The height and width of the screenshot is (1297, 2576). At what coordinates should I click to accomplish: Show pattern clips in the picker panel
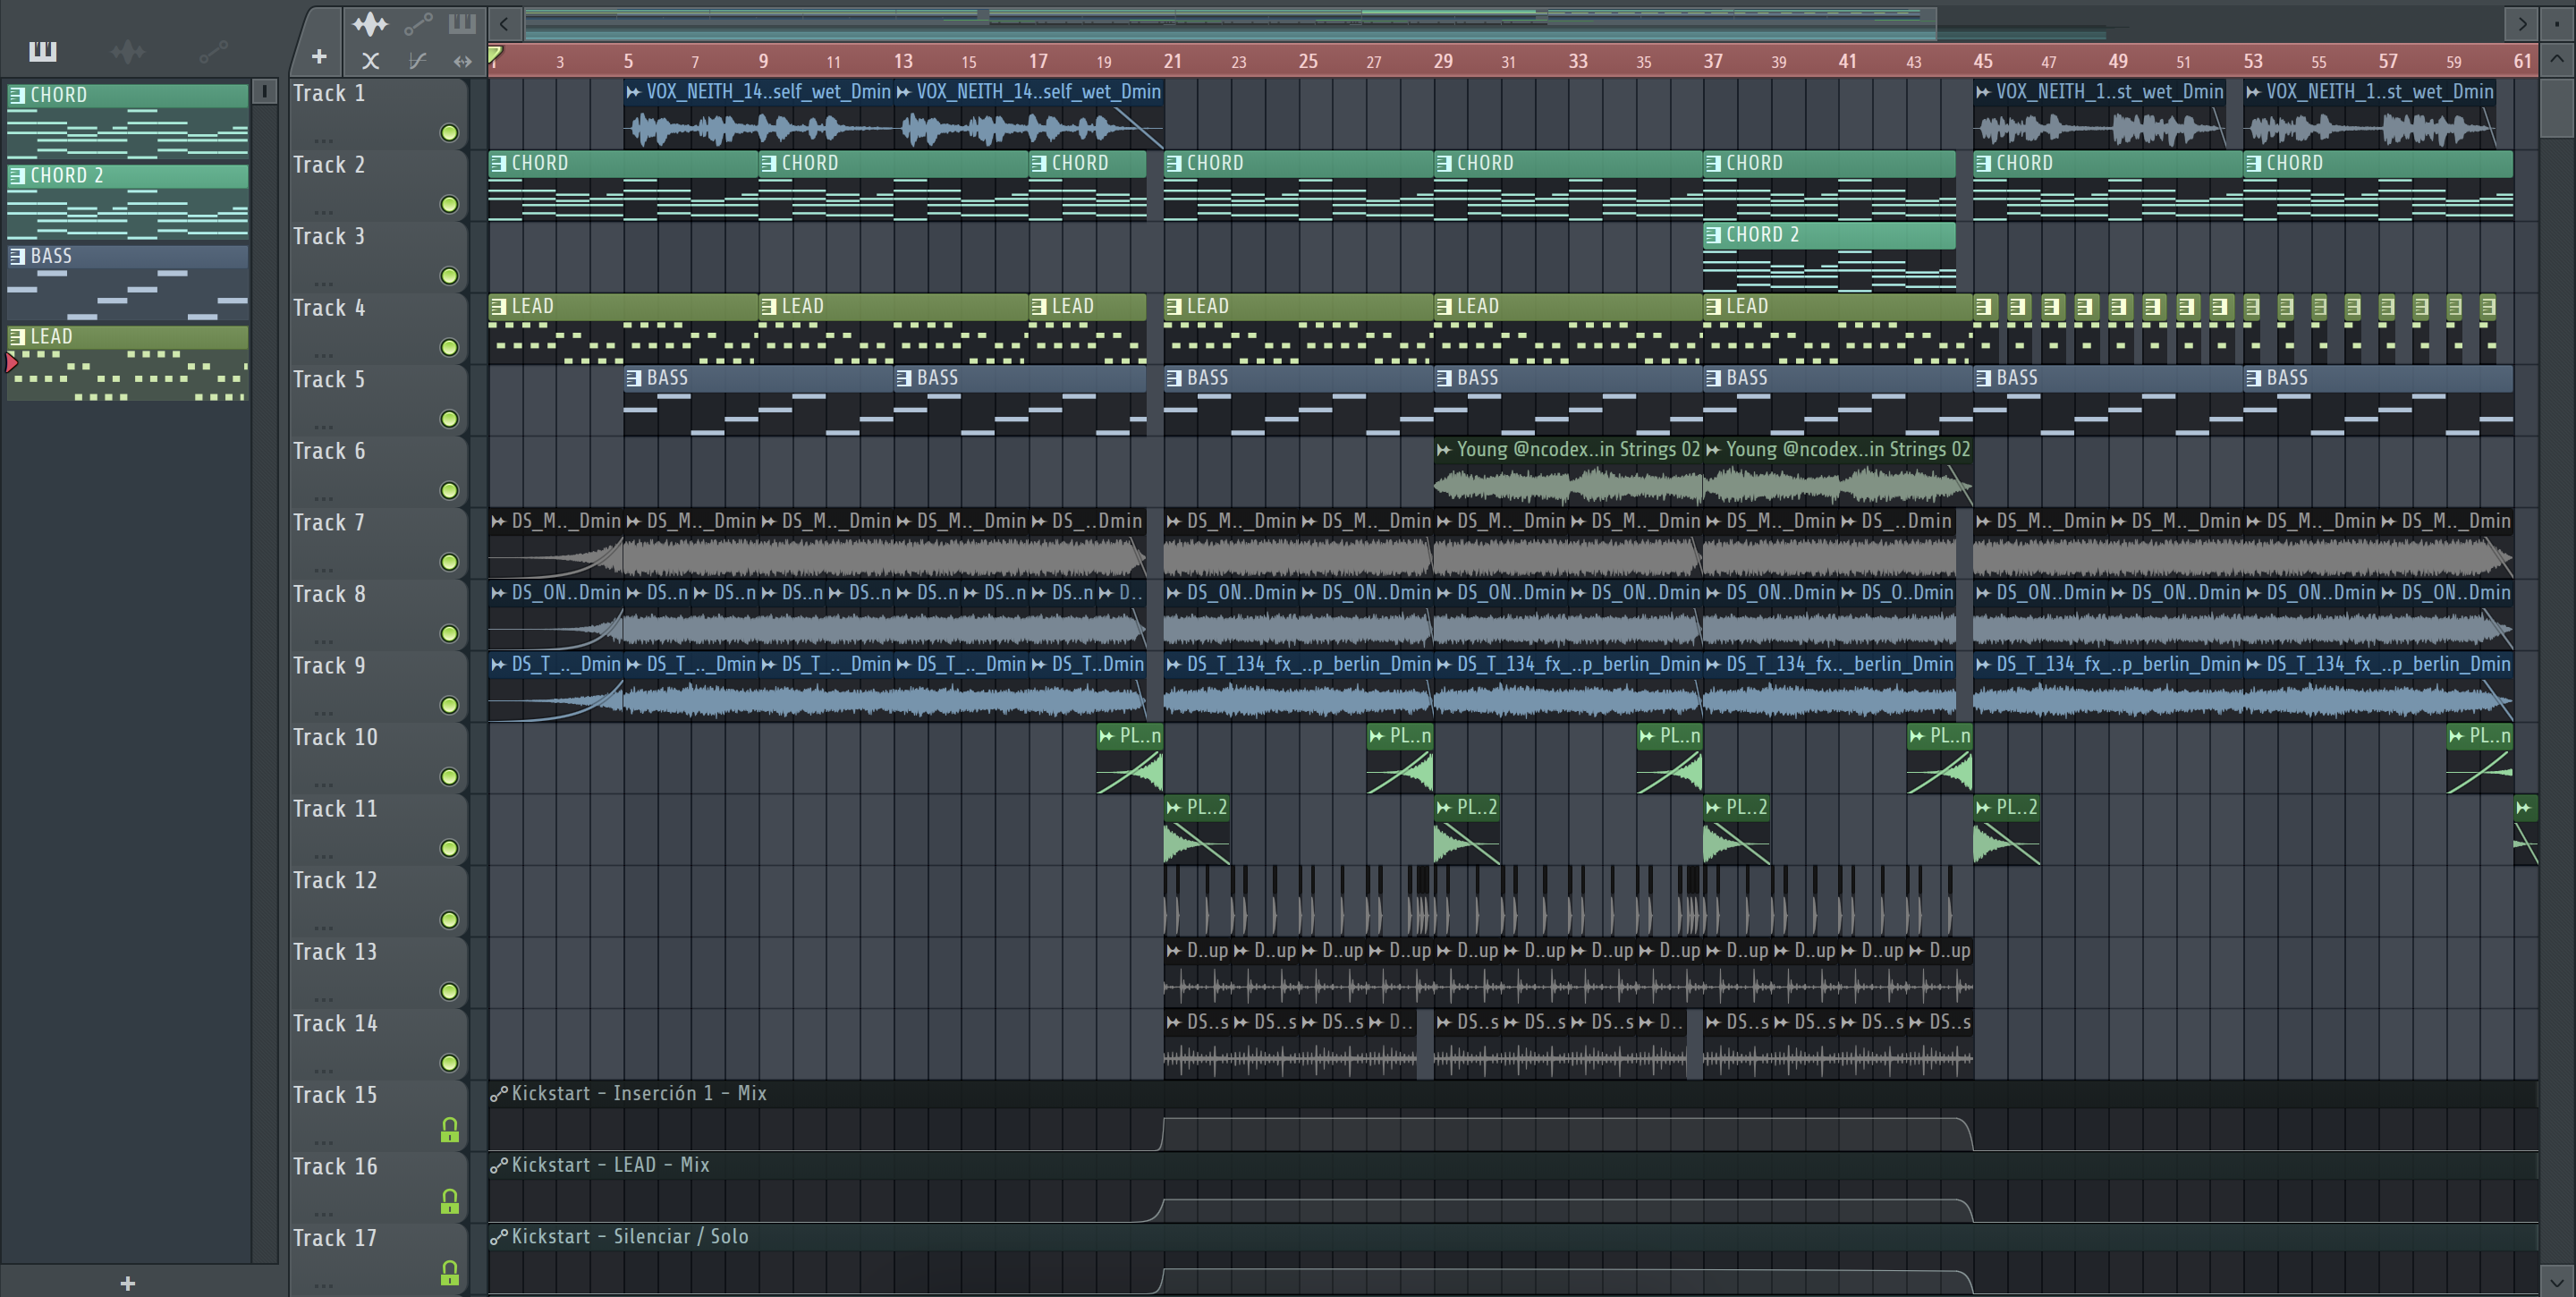pyautogui.click(x=43, y=51)
